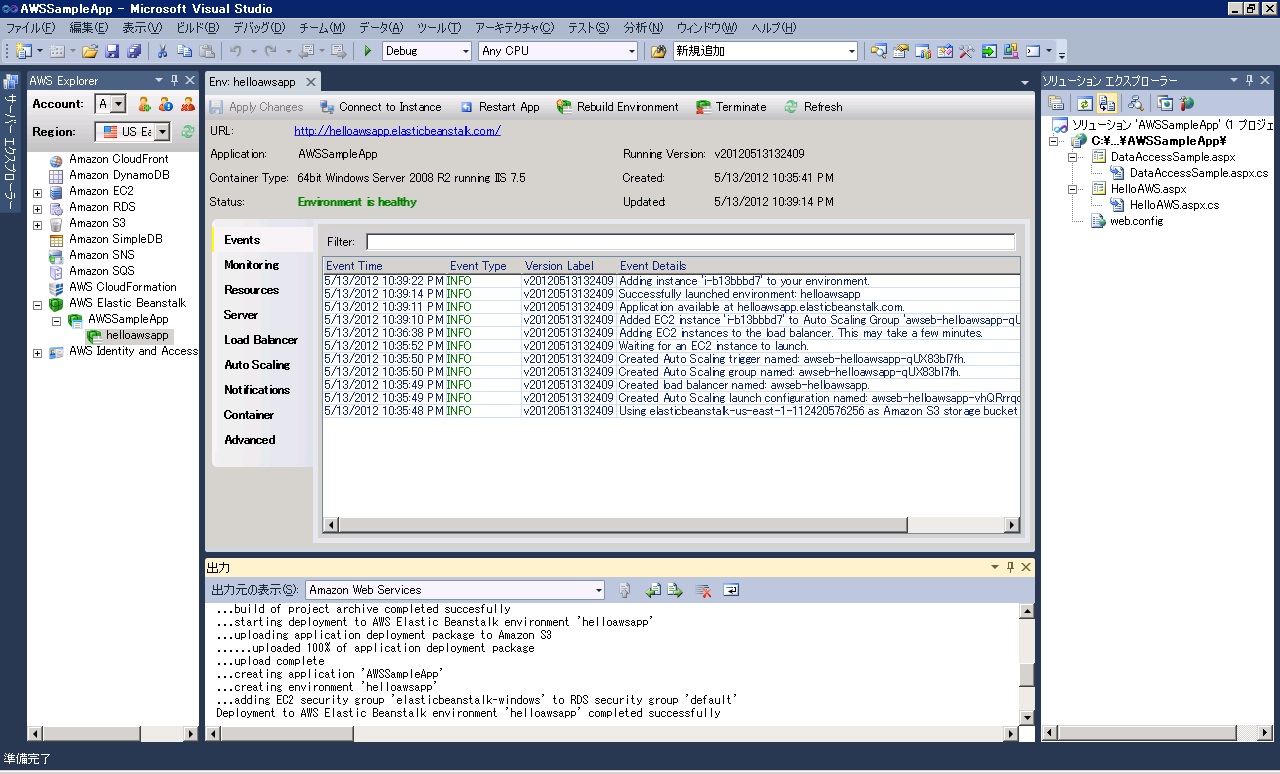This screenshot has height=774, width=1280.
Task: Close the Env: helloawsapp document tab
Action: pyautogui.click(x=311, y=82)
